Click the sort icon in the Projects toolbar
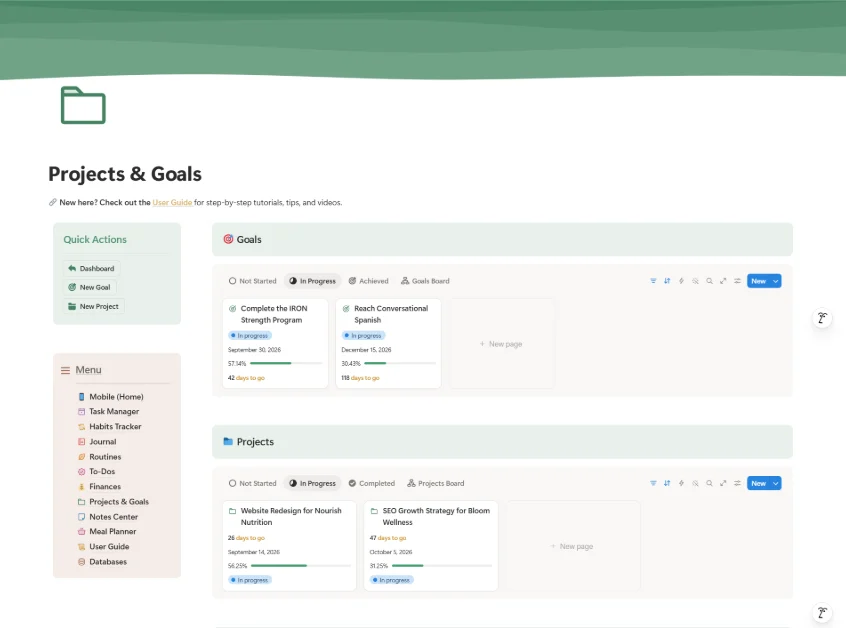This screenshot has width=846, height=628. 667,483
